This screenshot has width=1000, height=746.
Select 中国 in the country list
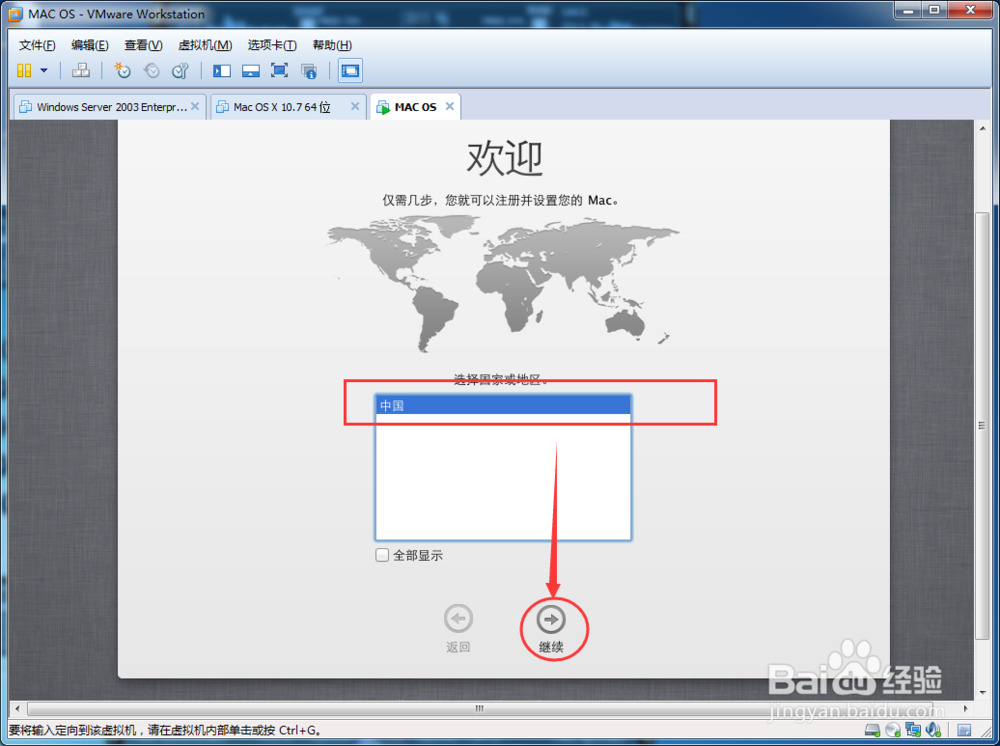coord(503,405)
